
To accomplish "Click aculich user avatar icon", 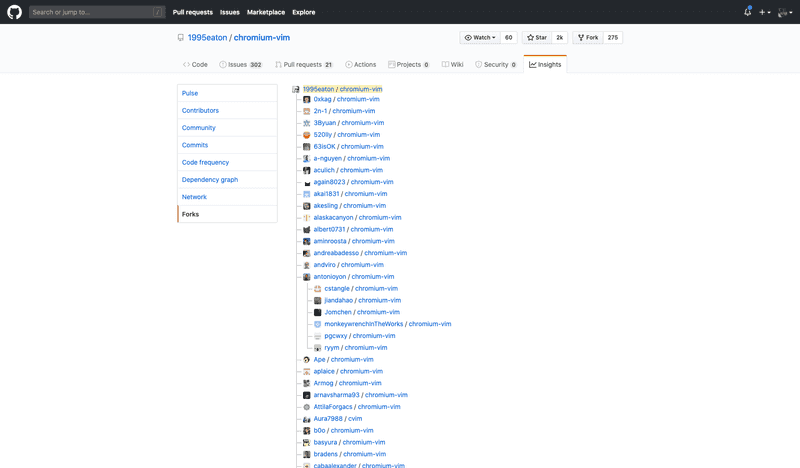I will click(x=307, y=170).
